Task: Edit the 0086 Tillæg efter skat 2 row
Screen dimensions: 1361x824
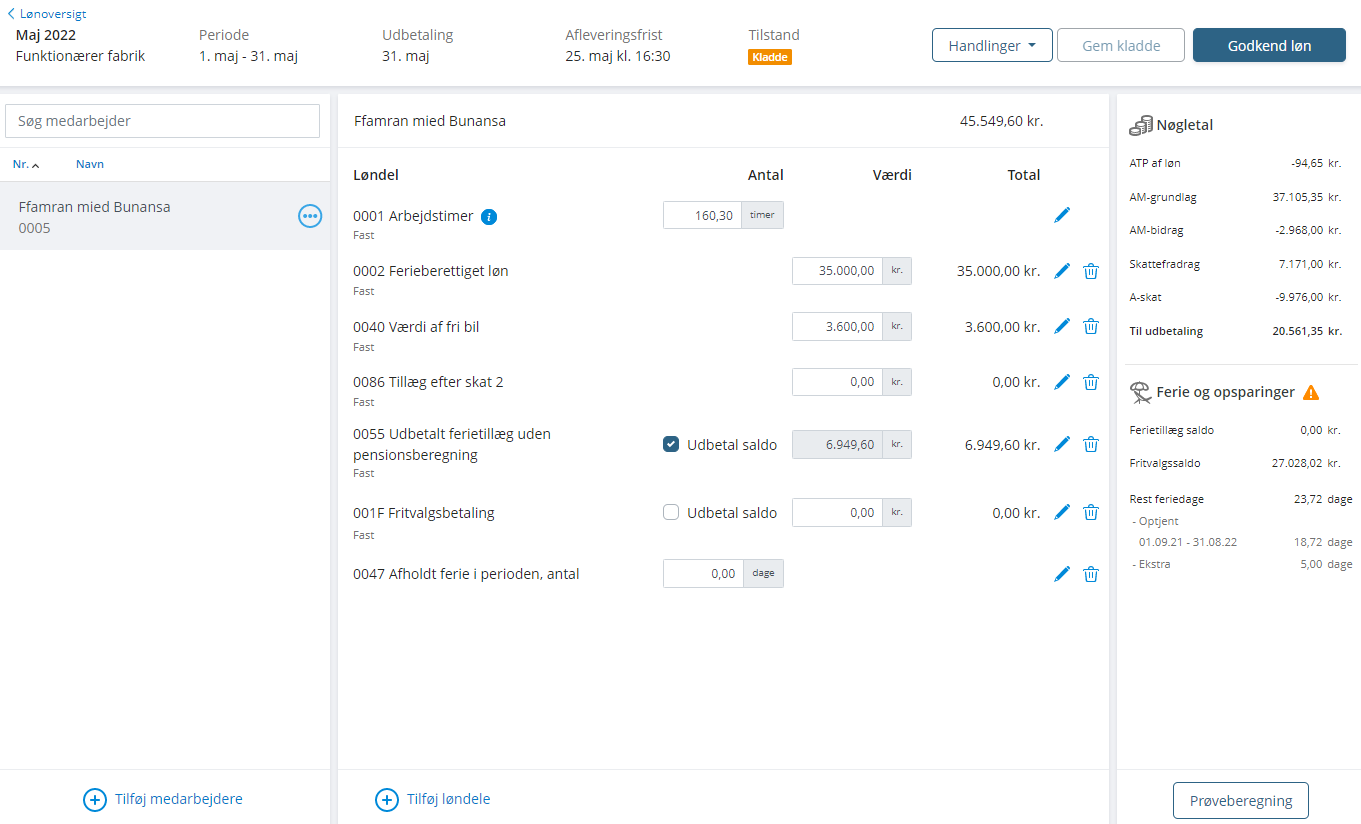Action: (1062, 382)
